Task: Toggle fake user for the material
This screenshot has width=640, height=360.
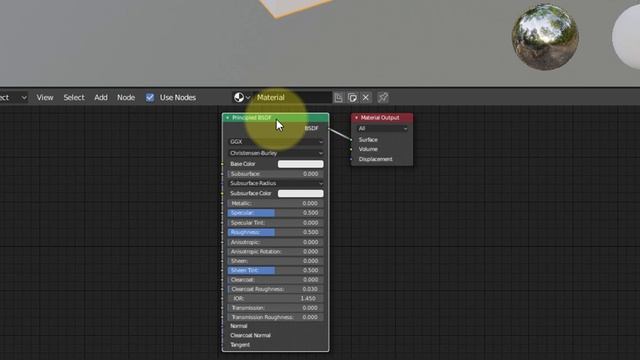Action: pos(338,98)
